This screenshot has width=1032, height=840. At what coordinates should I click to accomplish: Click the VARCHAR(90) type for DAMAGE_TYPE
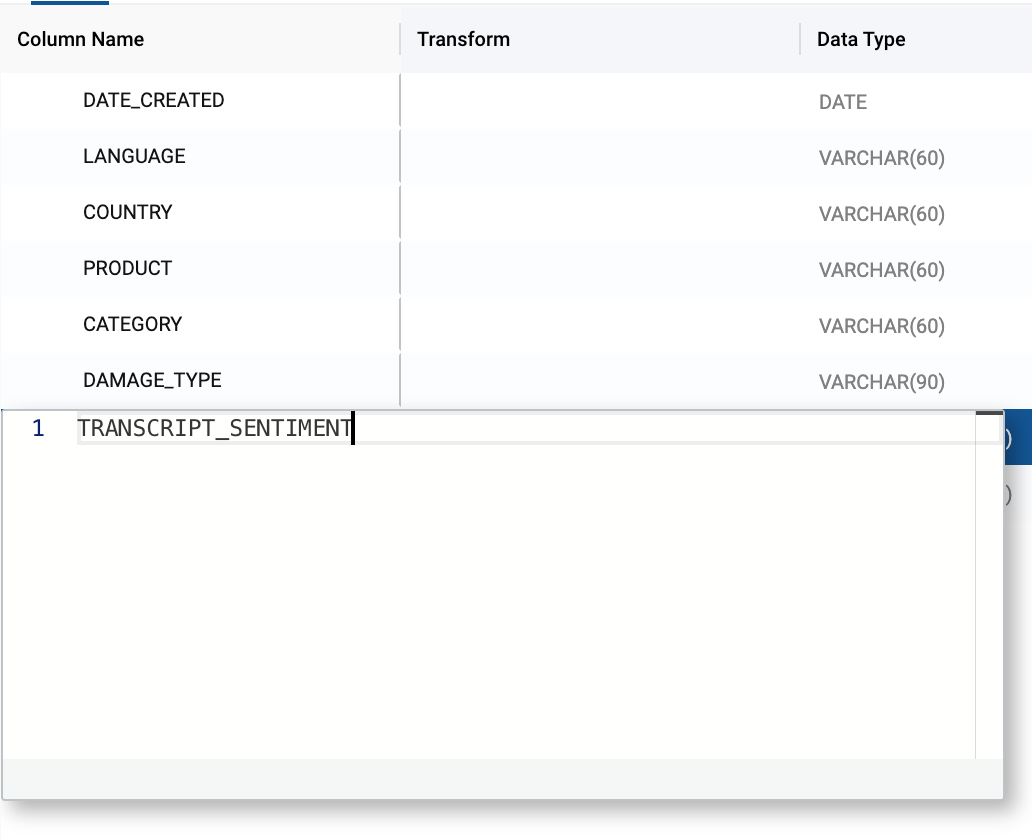(x=882, y=382)
